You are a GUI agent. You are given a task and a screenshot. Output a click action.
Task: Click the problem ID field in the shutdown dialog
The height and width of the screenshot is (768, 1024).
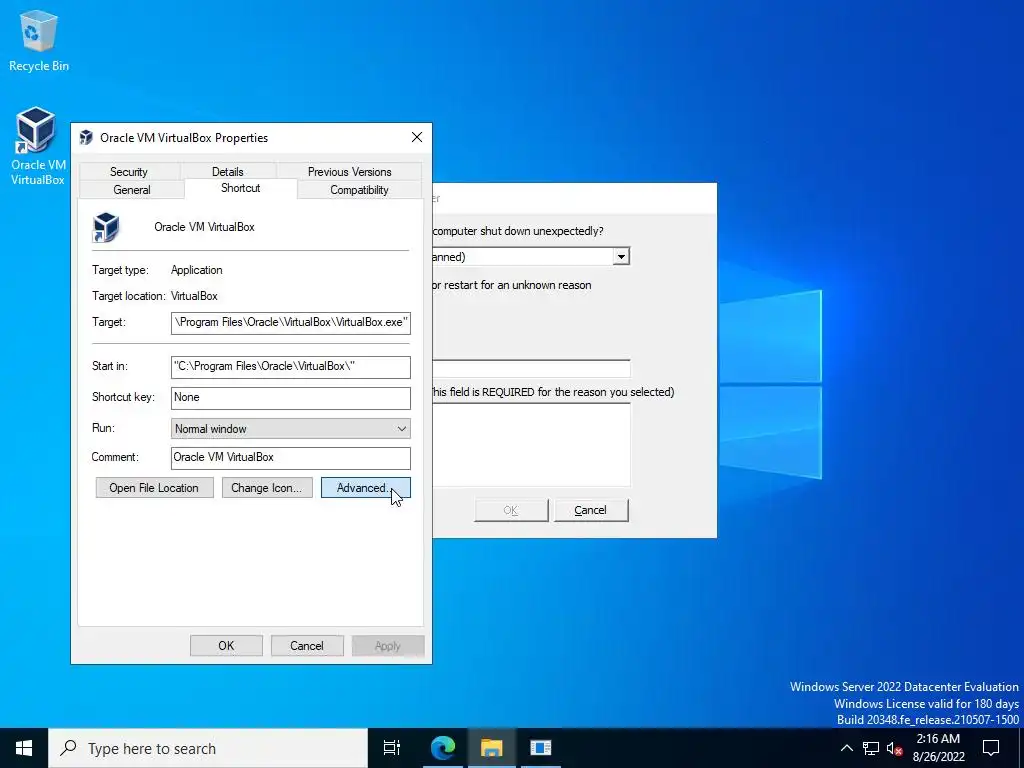point(531,368)
